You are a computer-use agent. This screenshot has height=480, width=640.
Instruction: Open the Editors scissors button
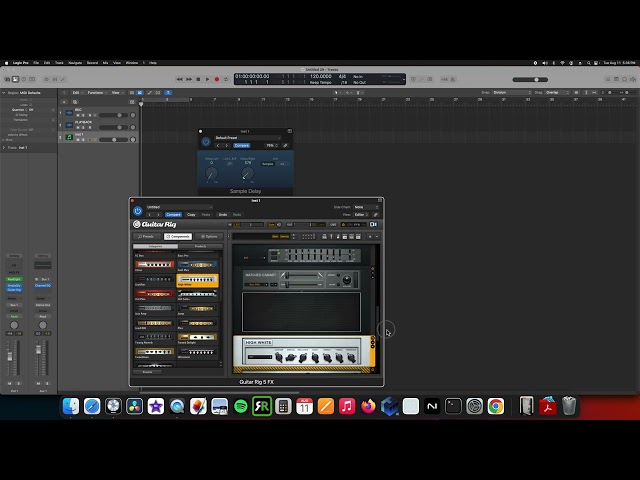coord(63,79)
